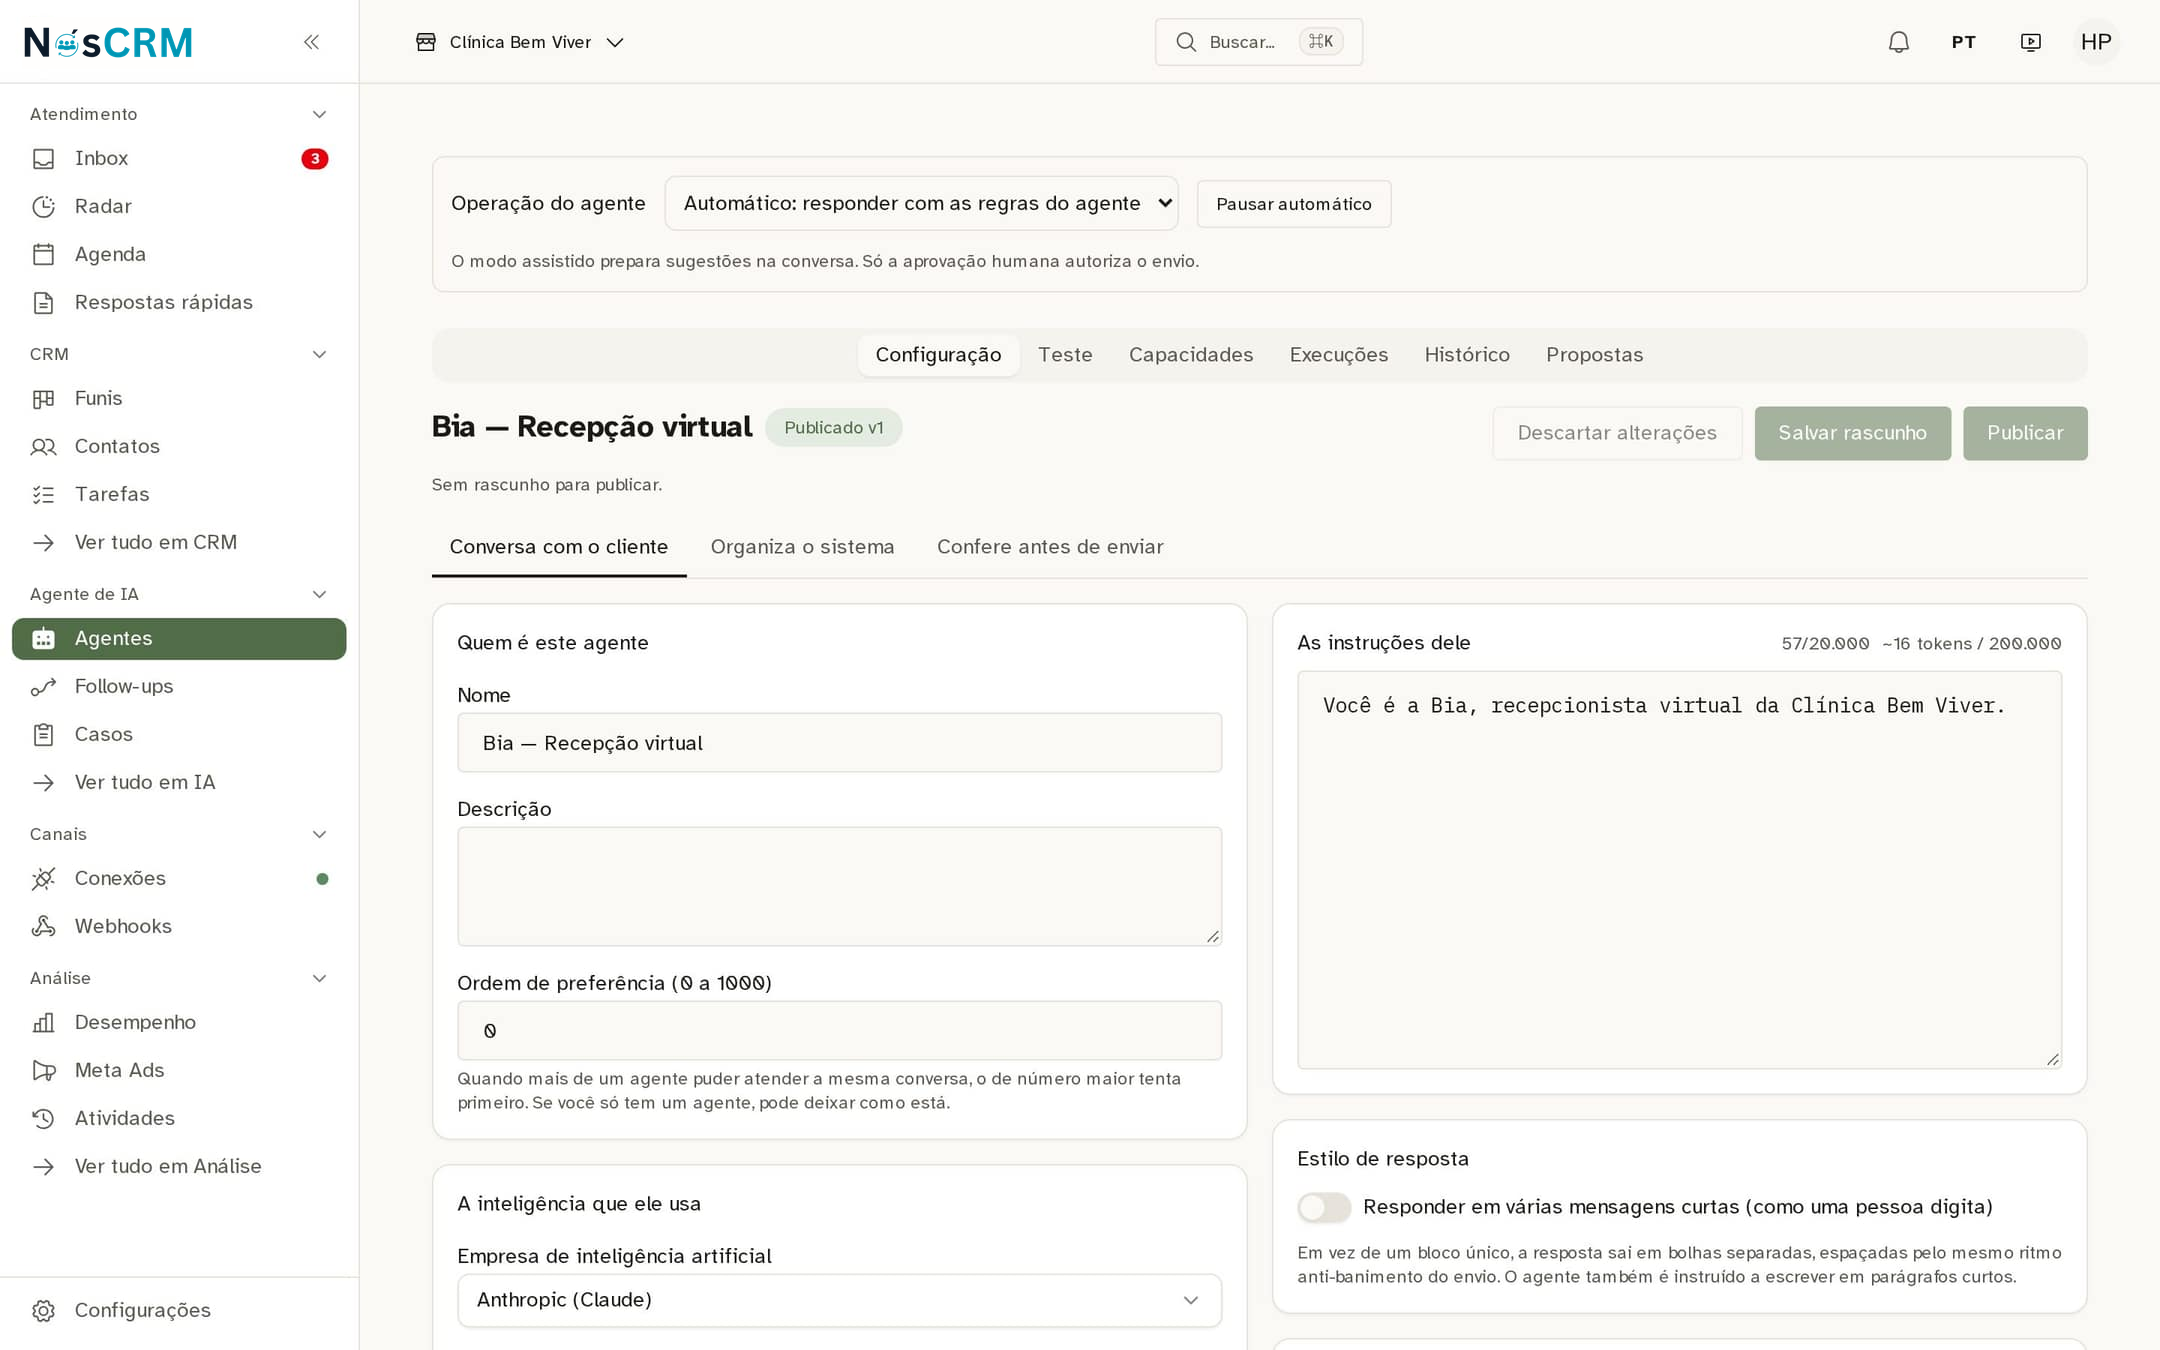Click the Atividades history icon
2160x1350 pixels.
coord(43,1118)
